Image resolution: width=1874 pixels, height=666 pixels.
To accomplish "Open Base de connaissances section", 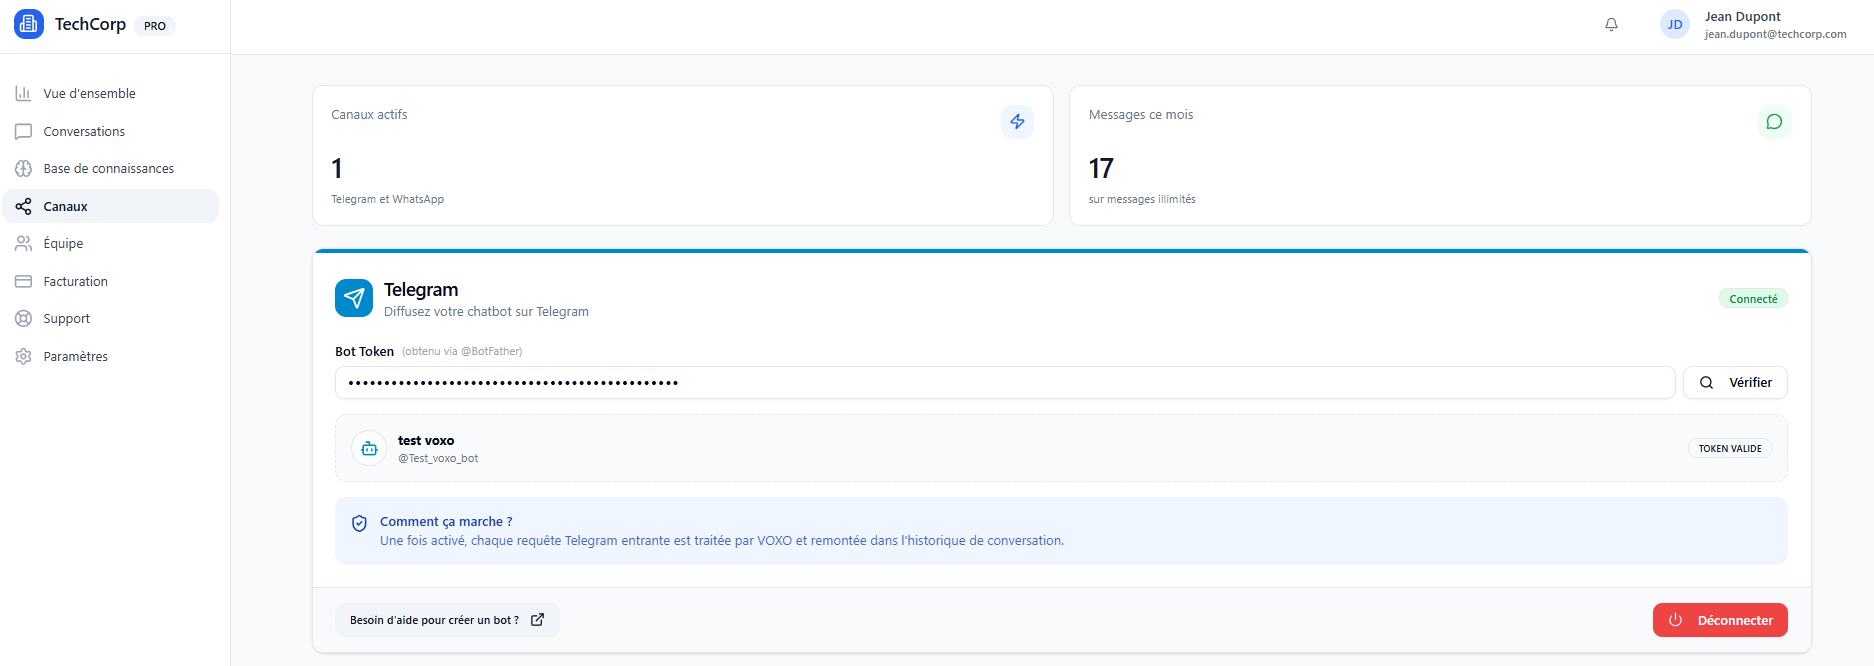I will 111,169.
